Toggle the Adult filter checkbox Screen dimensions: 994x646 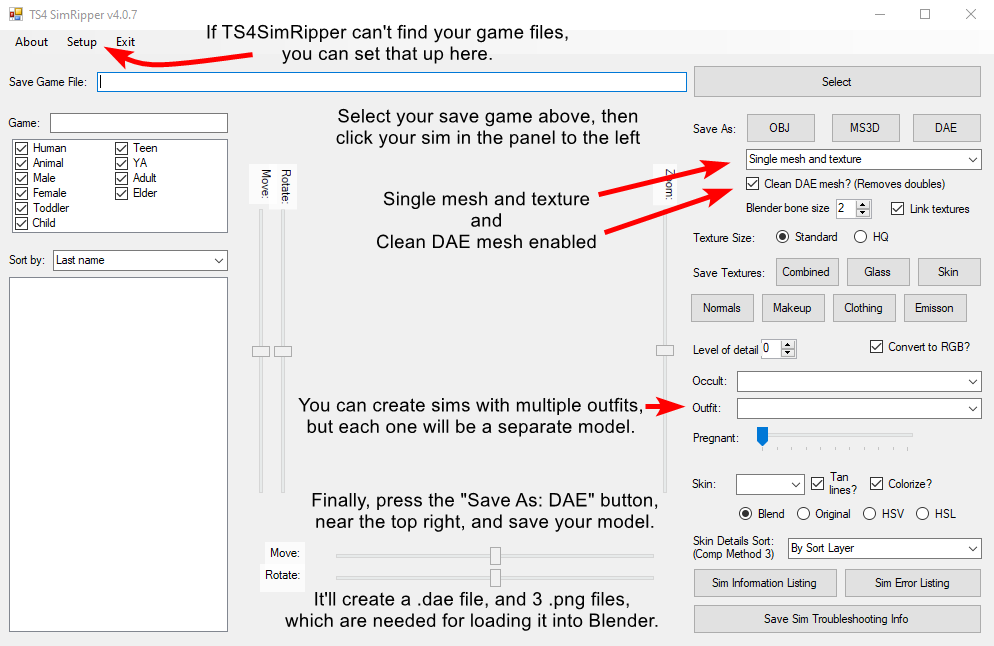tap(122, 178)
